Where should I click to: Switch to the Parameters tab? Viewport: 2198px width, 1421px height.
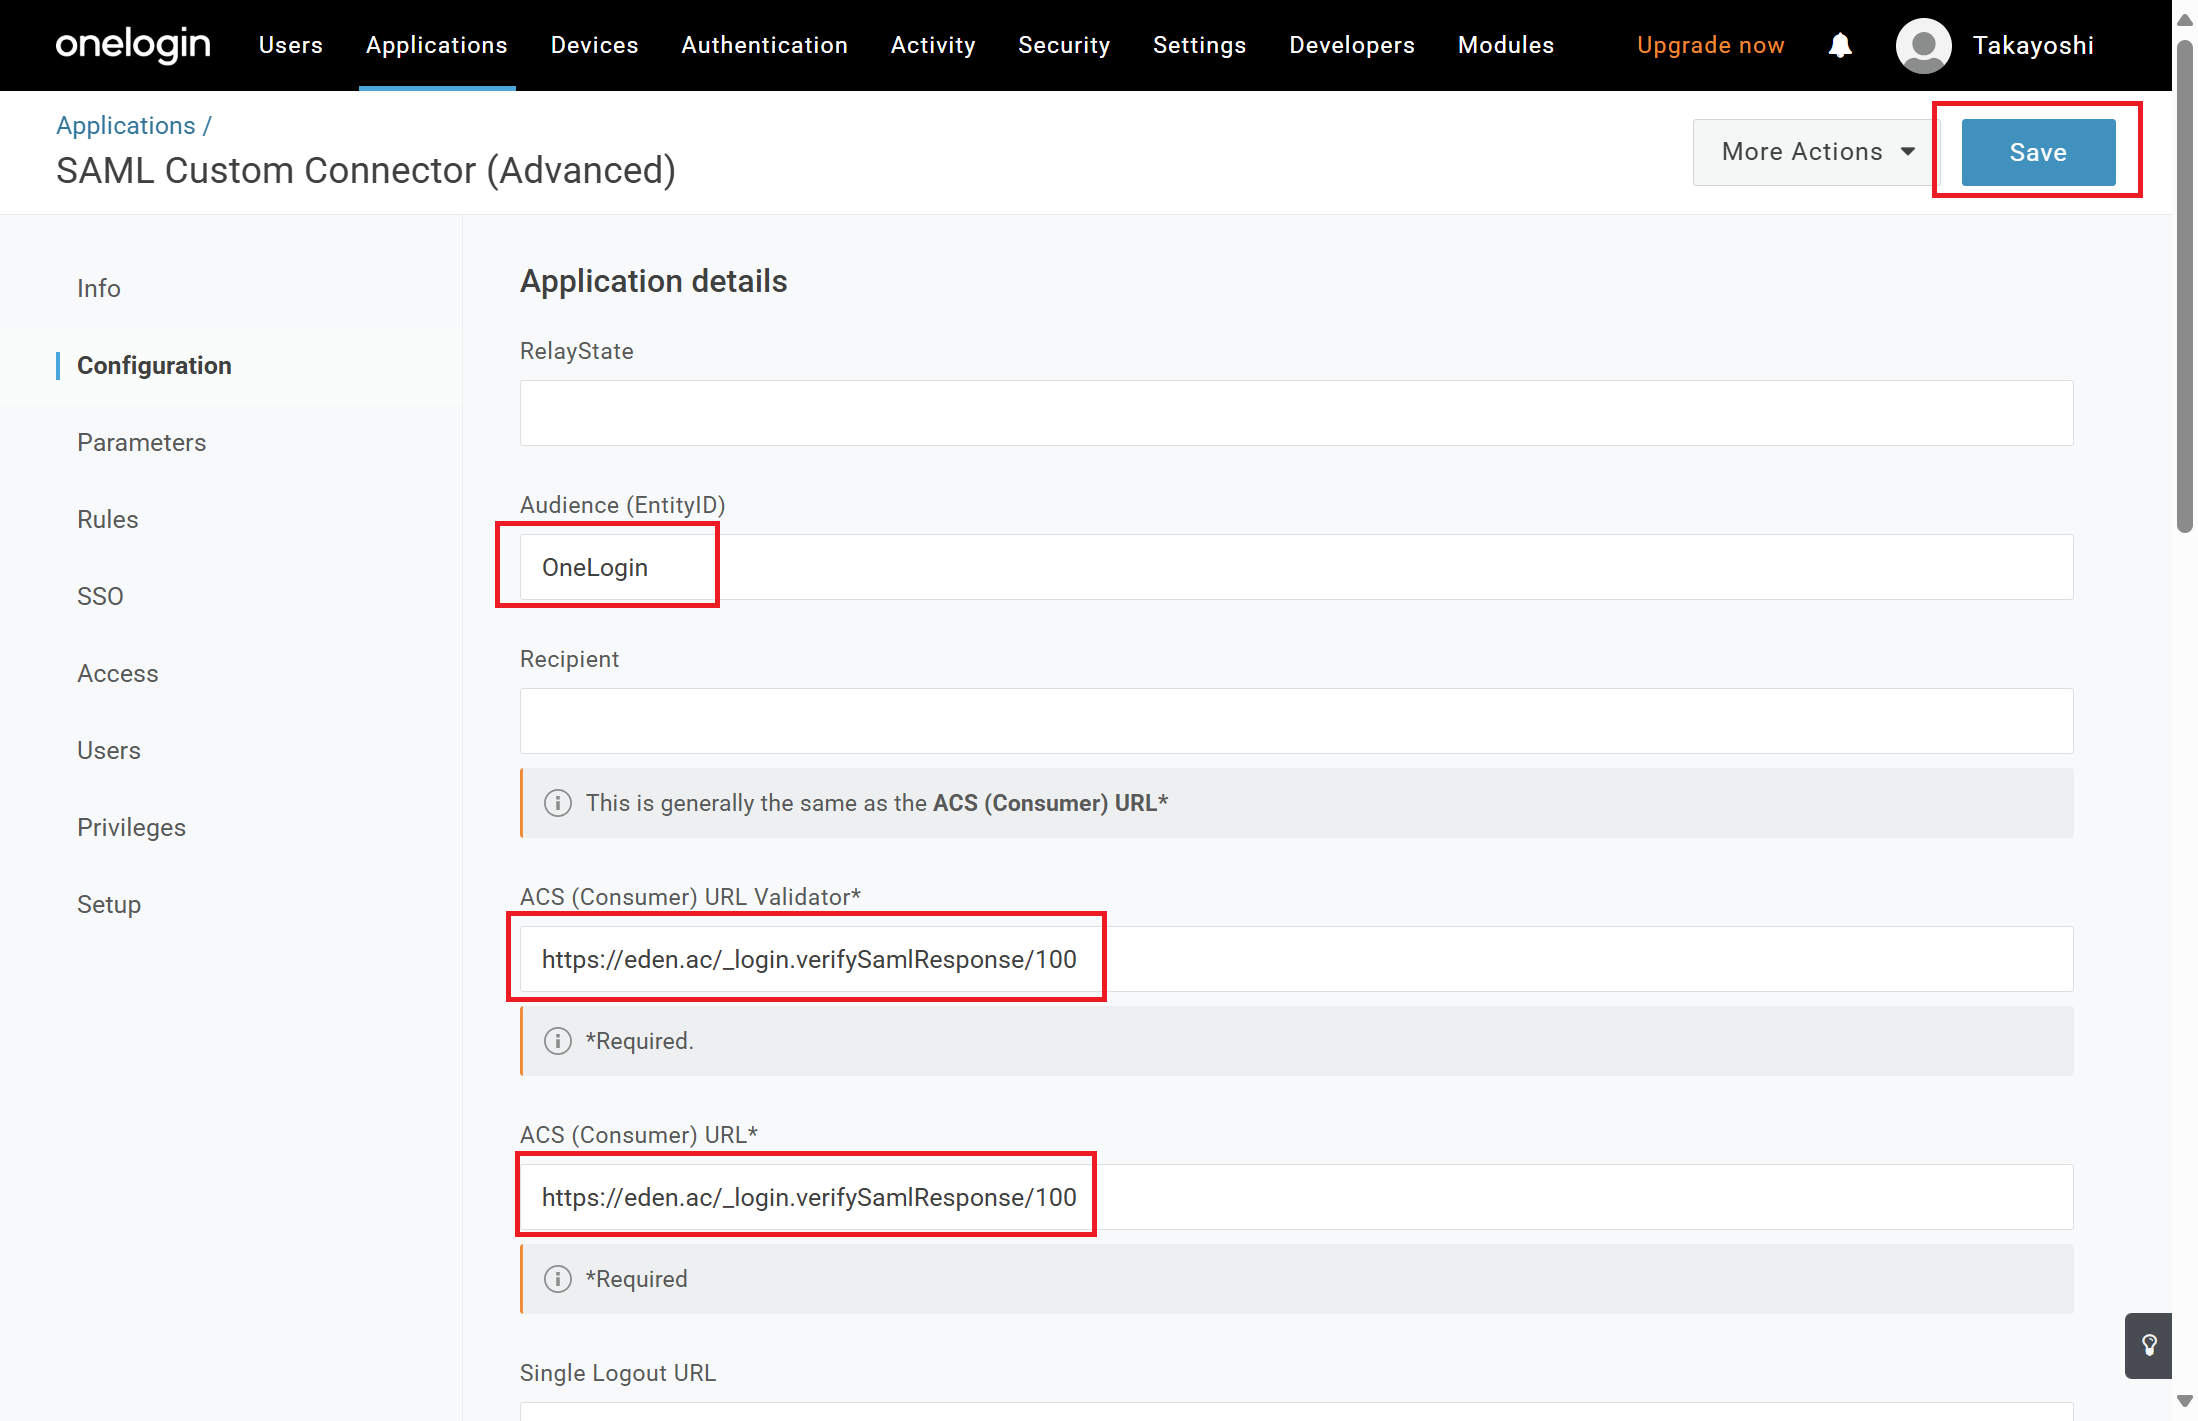[x=141, y=442]
